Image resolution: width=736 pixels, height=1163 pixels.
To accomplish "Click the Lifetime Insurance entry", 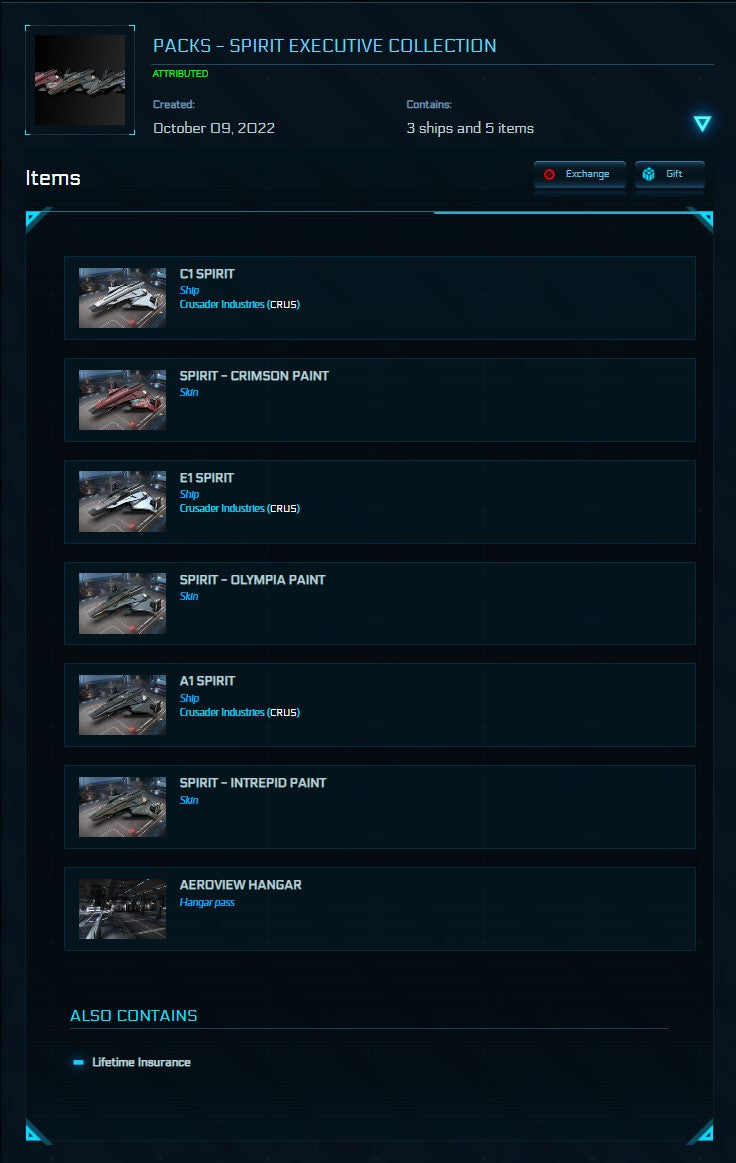I will pos(141,1062).
